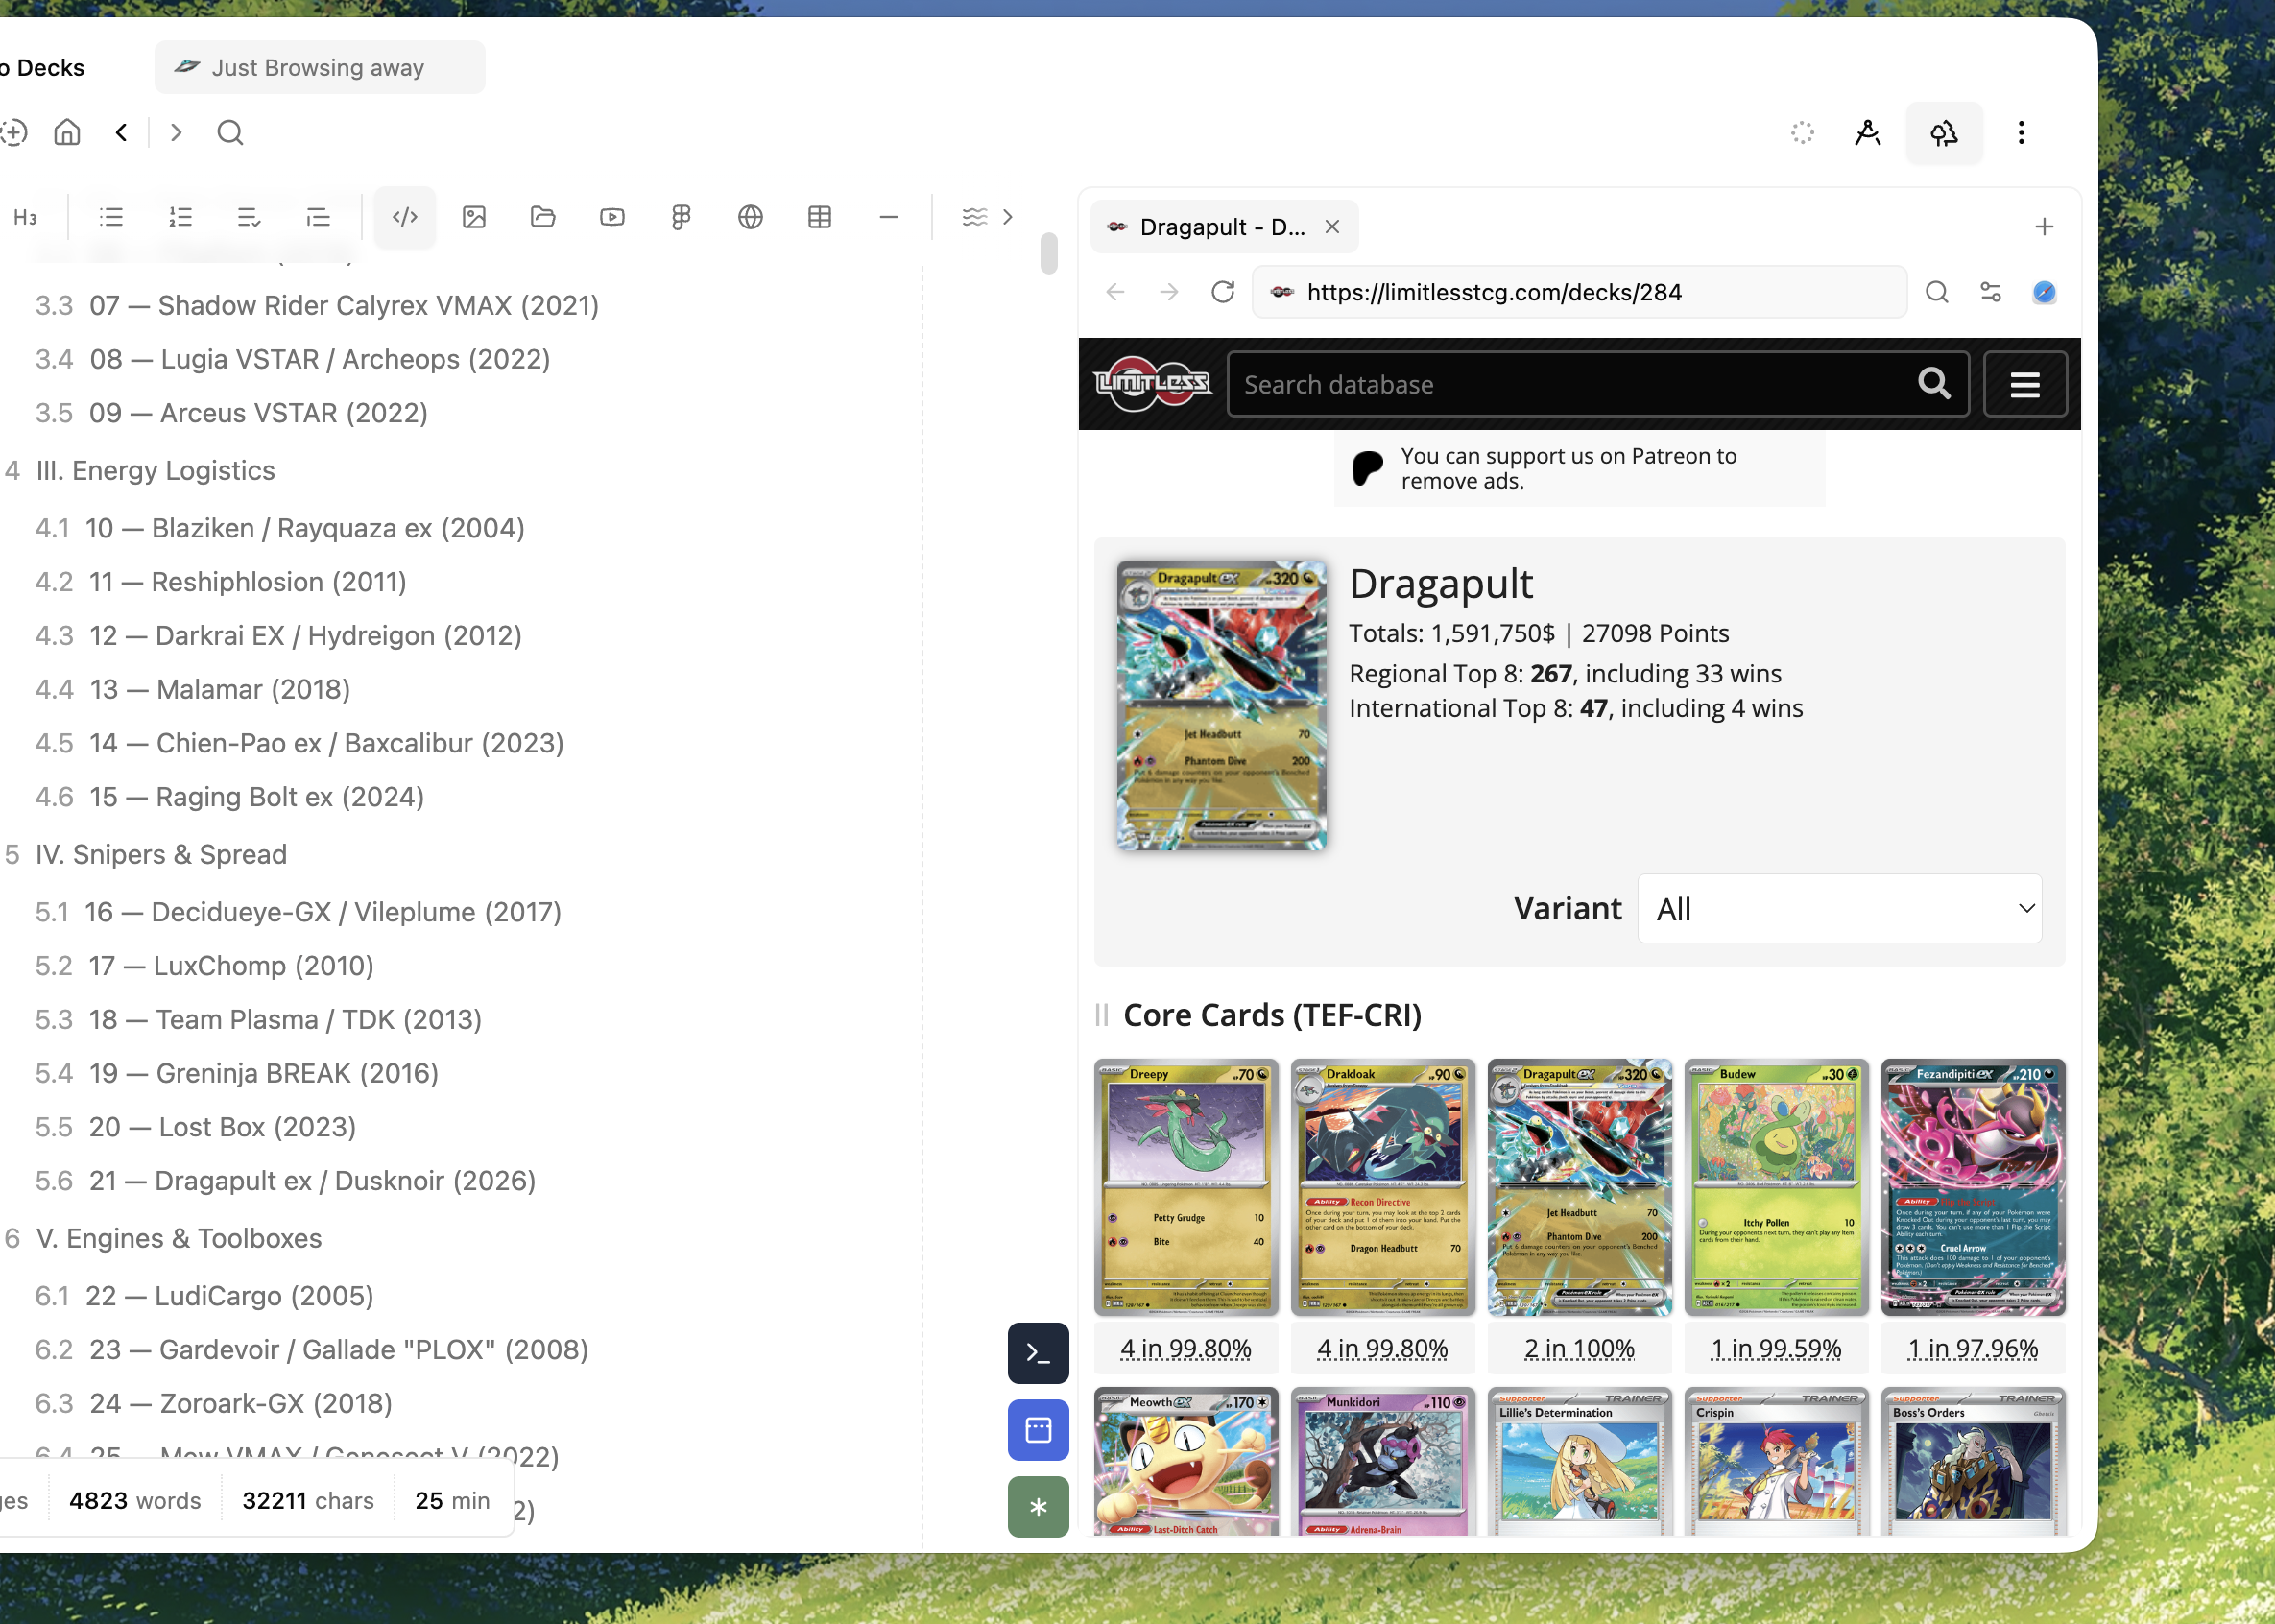2275x1624 pixels.
Task: Reload the embedded browser page
Action: click(x=1223, y=292)
